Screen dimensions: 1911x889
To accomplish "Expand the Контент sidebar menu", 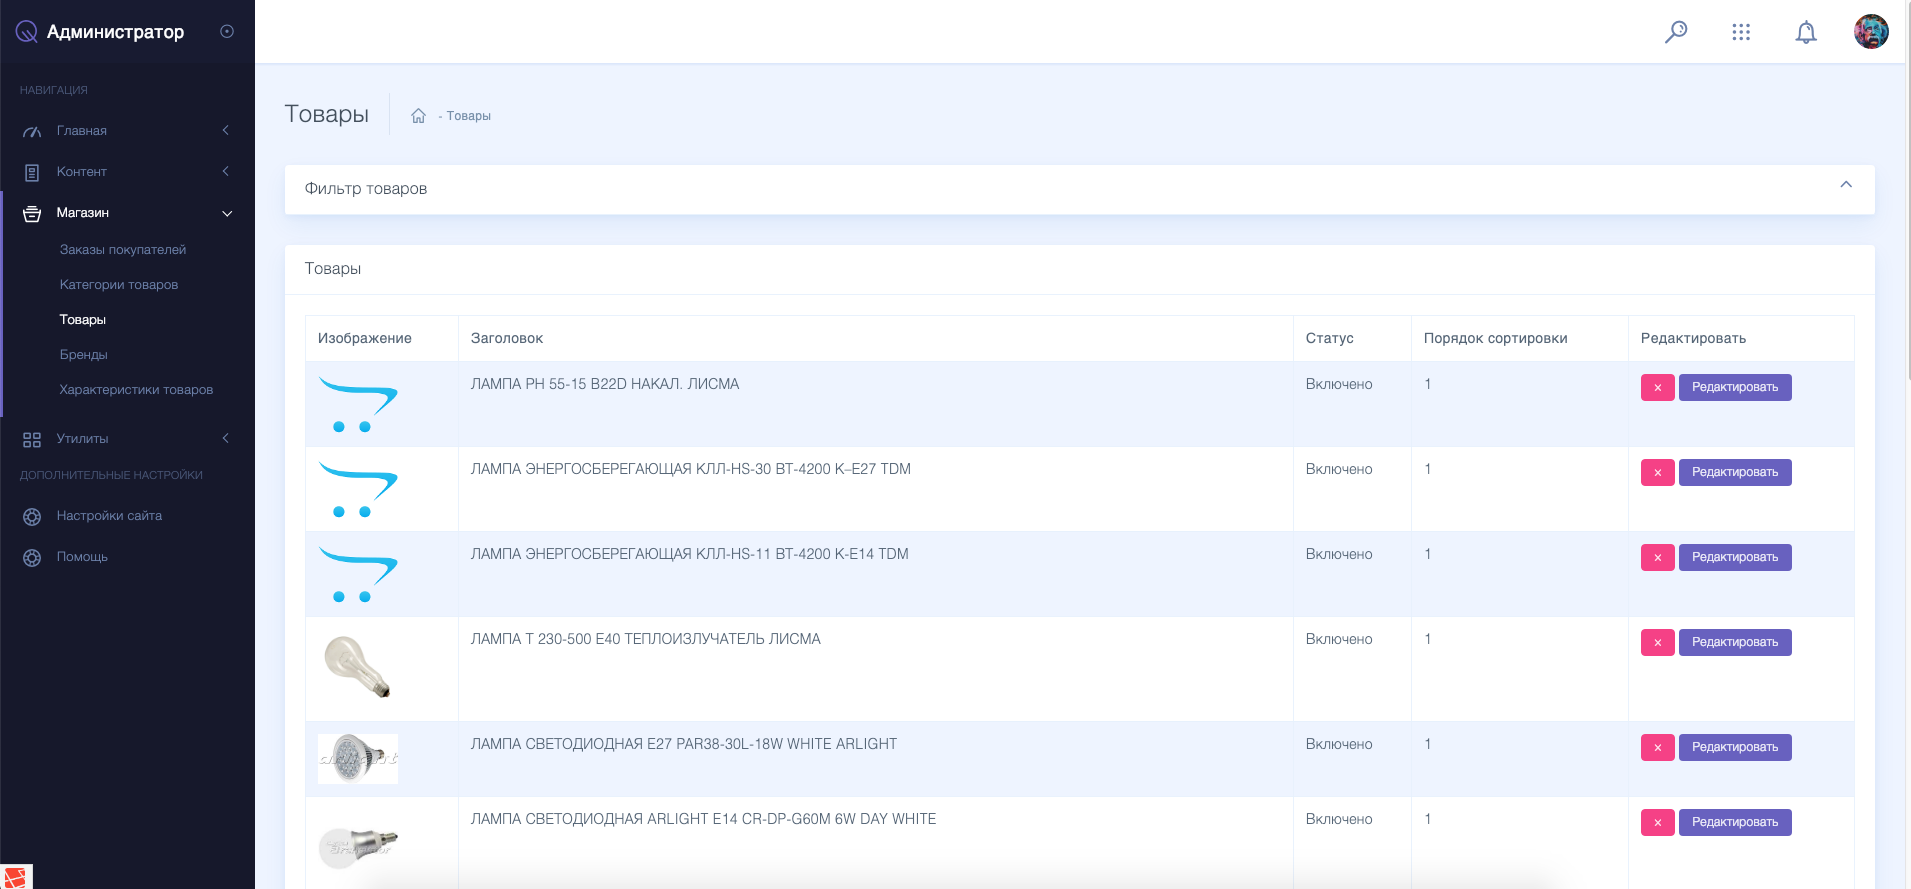I will 127,172.
